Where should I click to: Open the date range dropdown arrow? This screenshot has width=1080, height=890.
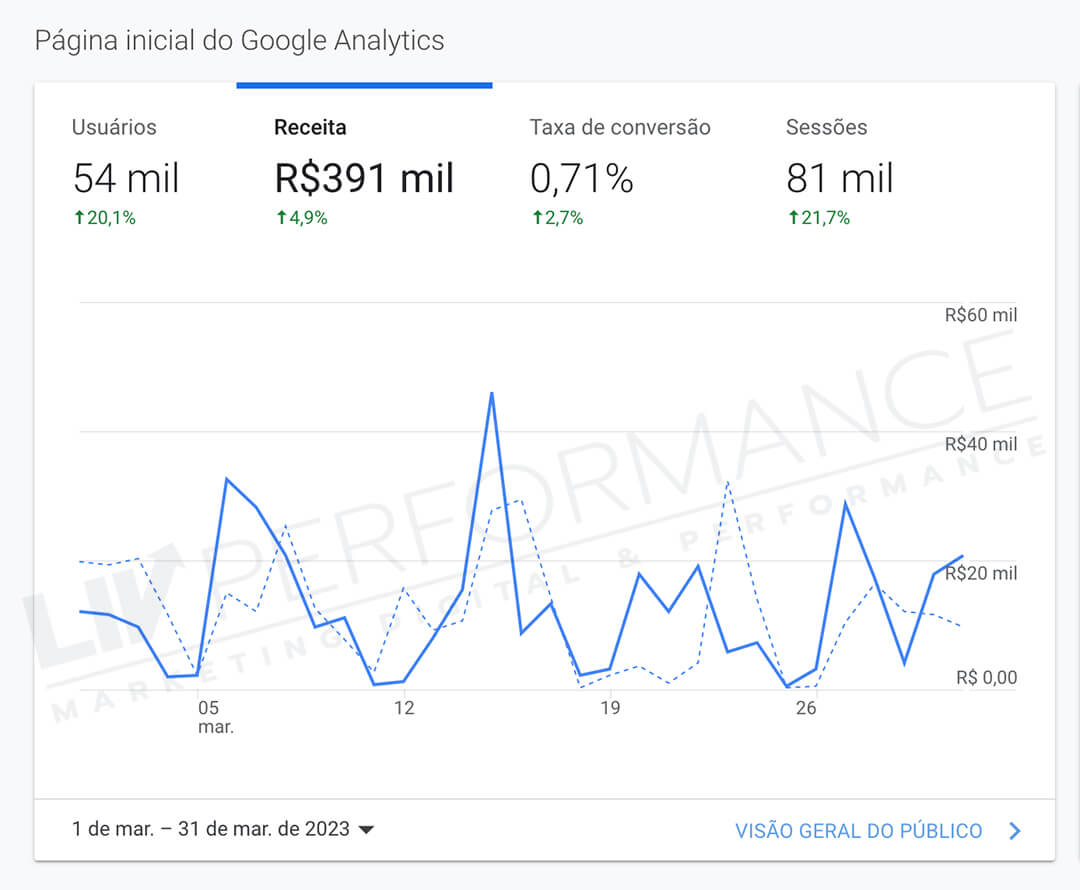[366, 830]
